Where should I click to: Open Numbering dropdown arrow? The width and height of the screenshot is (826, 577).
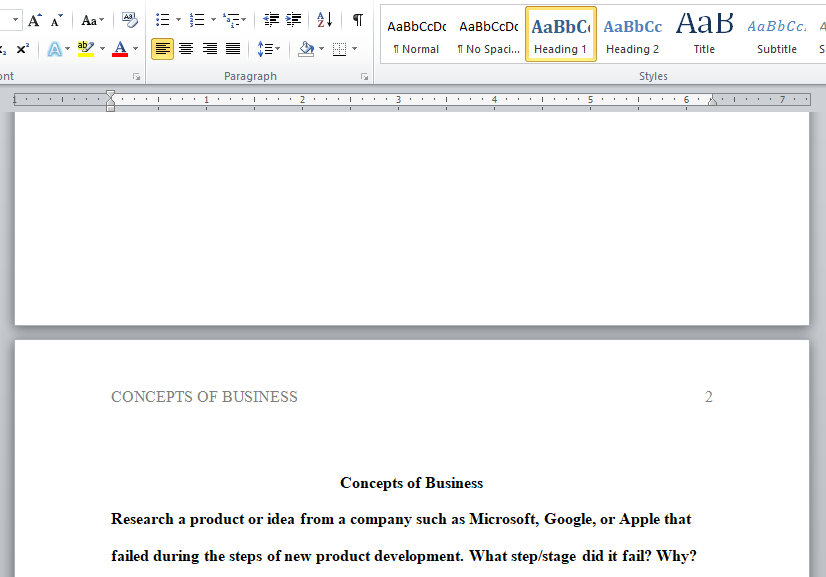point(213,20)
